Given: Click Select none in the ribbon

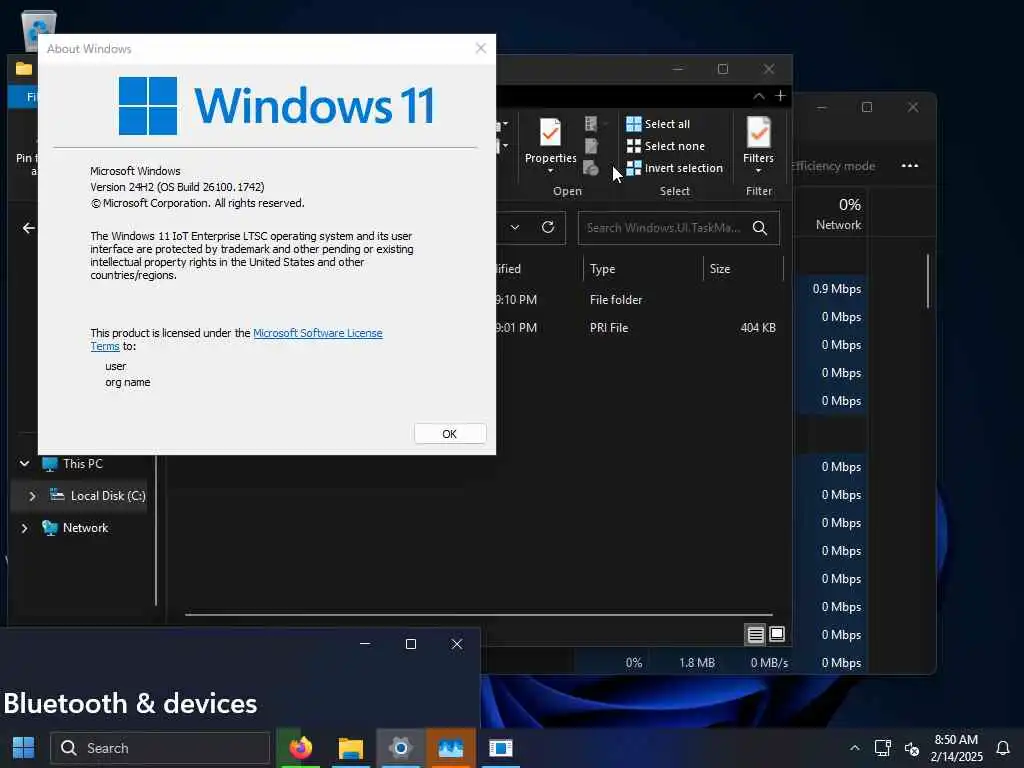Looking at the screenshot, I should (x=665, y=146).
